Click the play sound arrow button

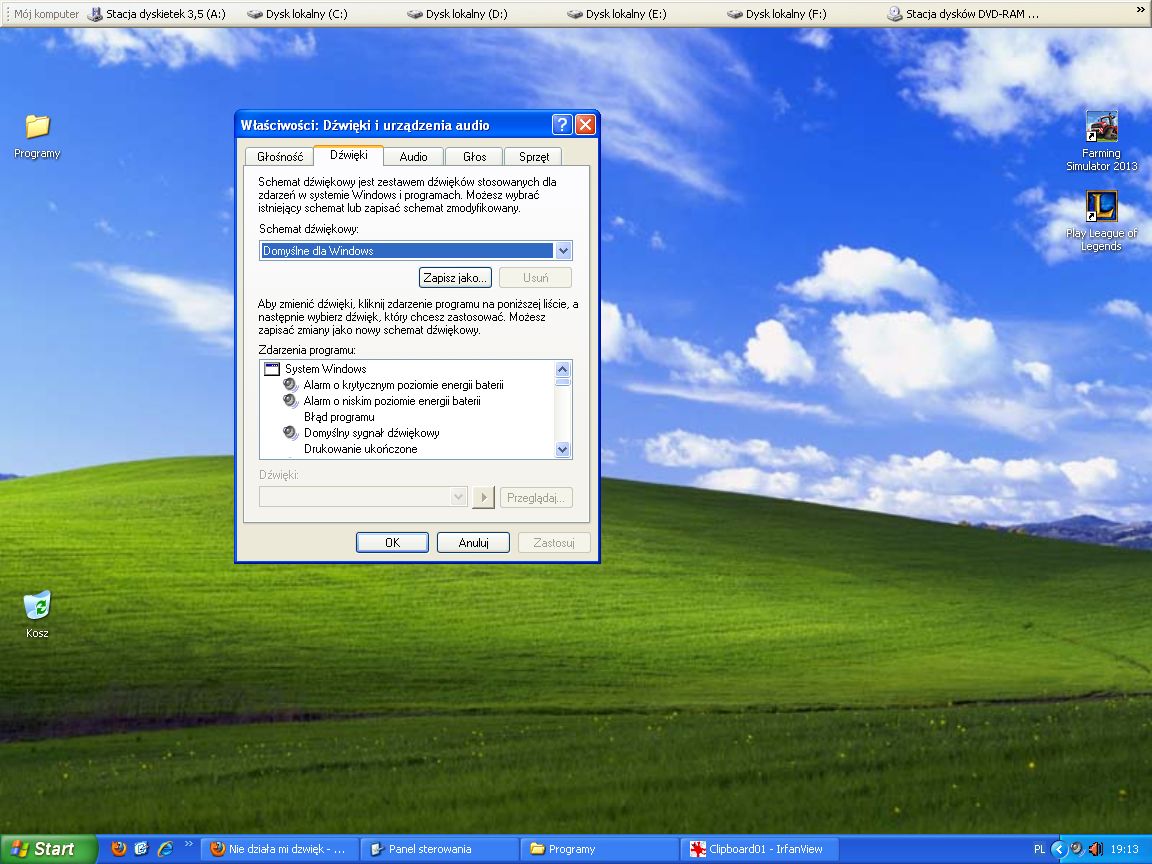pyautogui.click(x=483, y=497)
